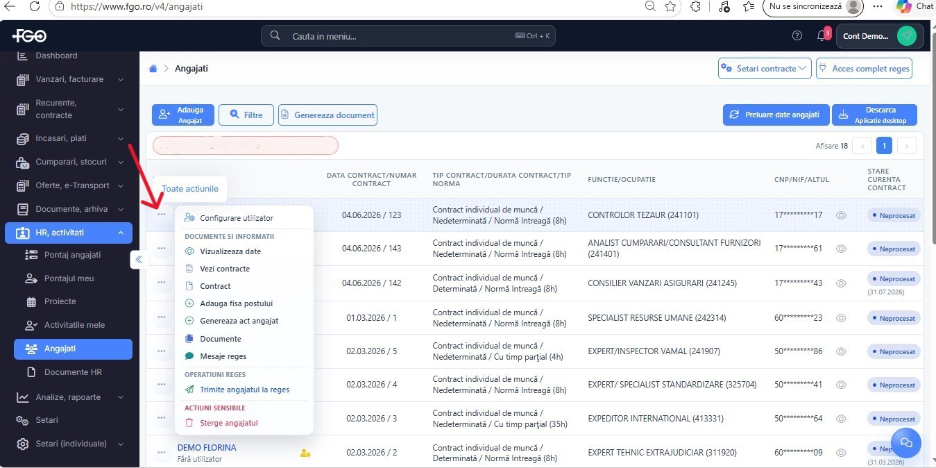
Task: Choose Sterge angajatul in the menu
Action: click(229, 423)
